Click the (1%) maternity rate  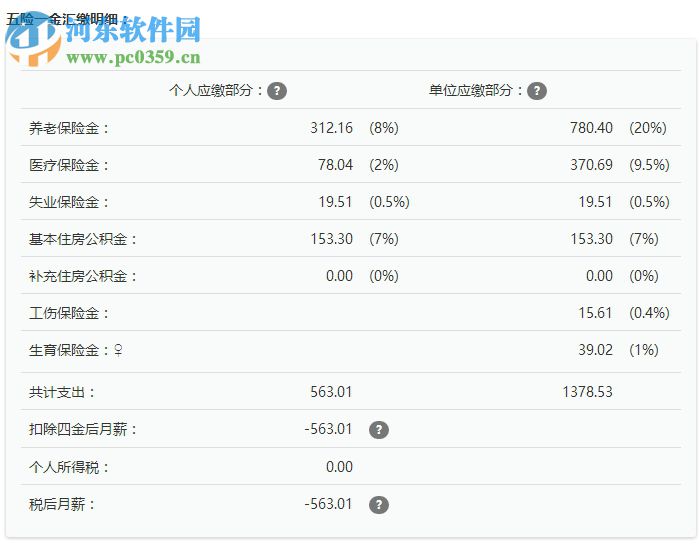point(644,350)
